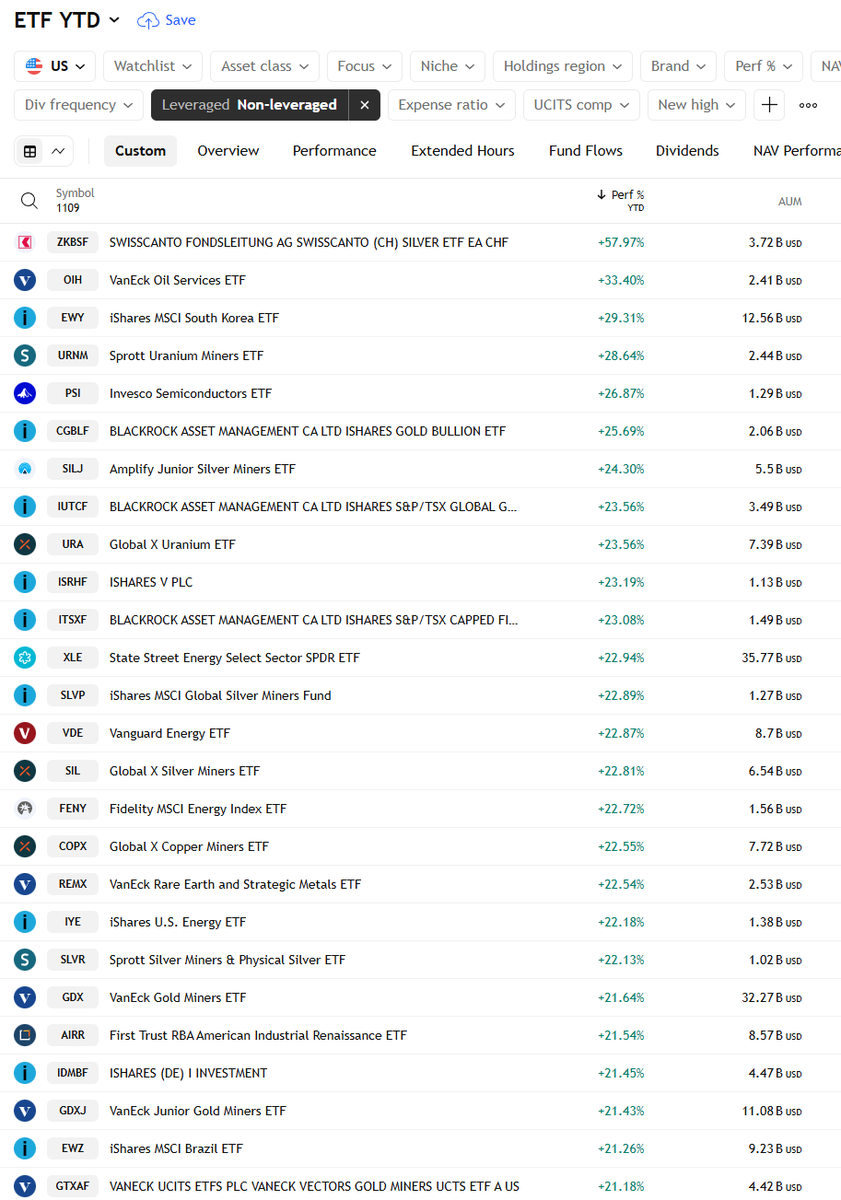Click the EWZ iShares logo icon
The height and width of the screenshot is (1200, 841).
25,1149
